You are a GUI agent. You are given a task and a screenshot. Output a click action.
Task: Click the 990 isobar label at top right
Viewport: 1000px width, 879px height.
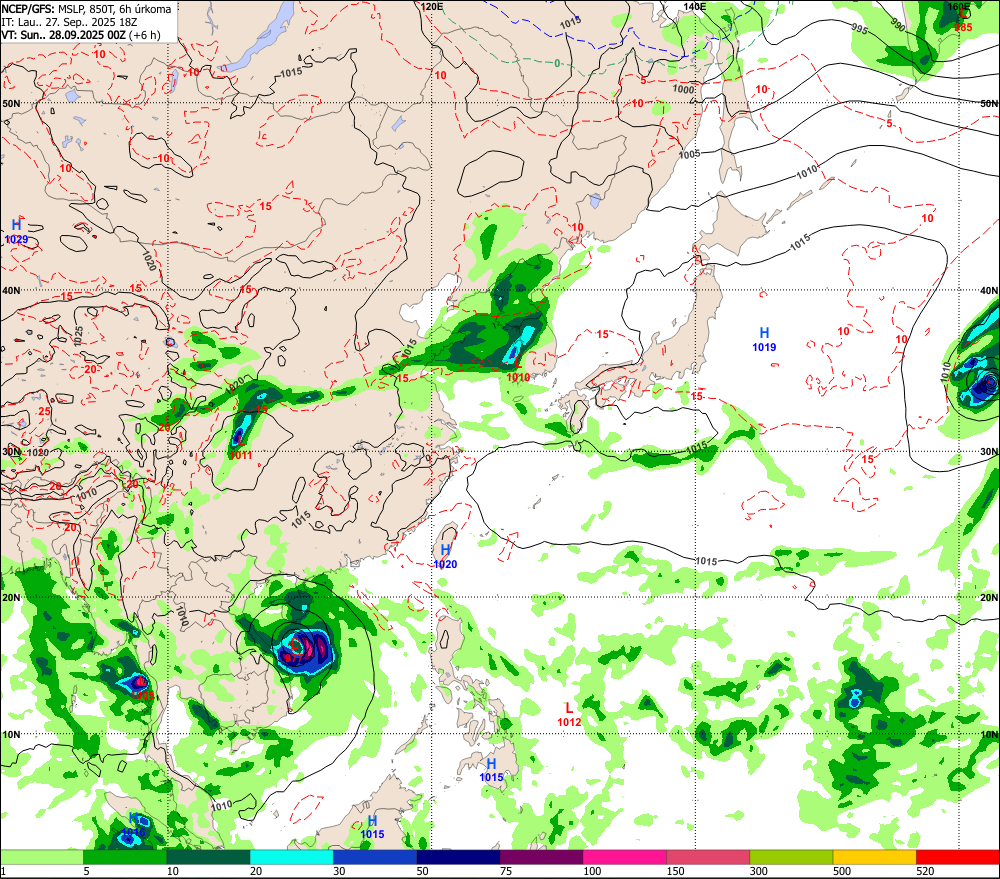pyautogui.click(x=897, y=26)
